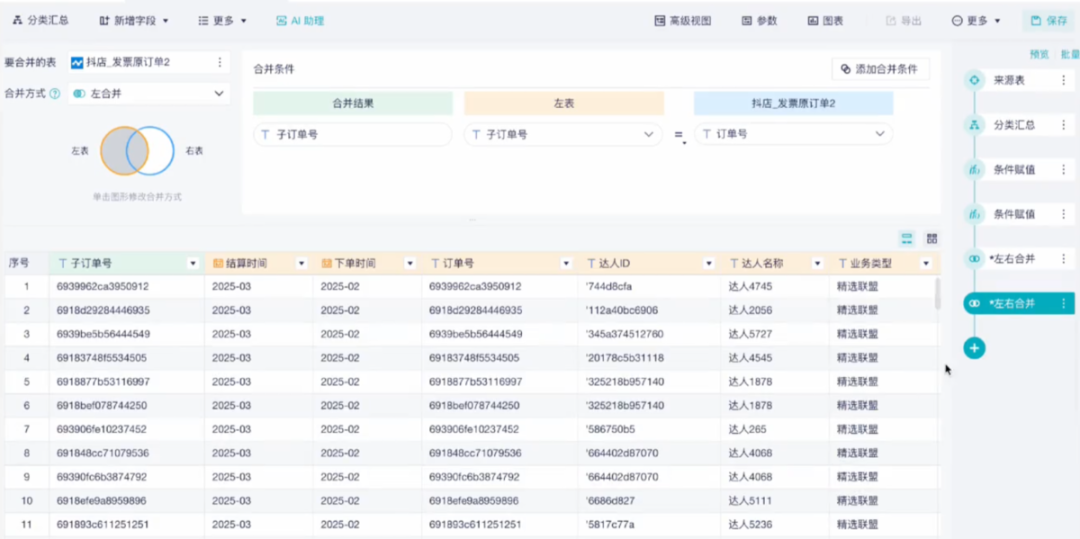Open the equals operator selector in merge condition
The image size is (1080, 539).
(x=679, y=136)
